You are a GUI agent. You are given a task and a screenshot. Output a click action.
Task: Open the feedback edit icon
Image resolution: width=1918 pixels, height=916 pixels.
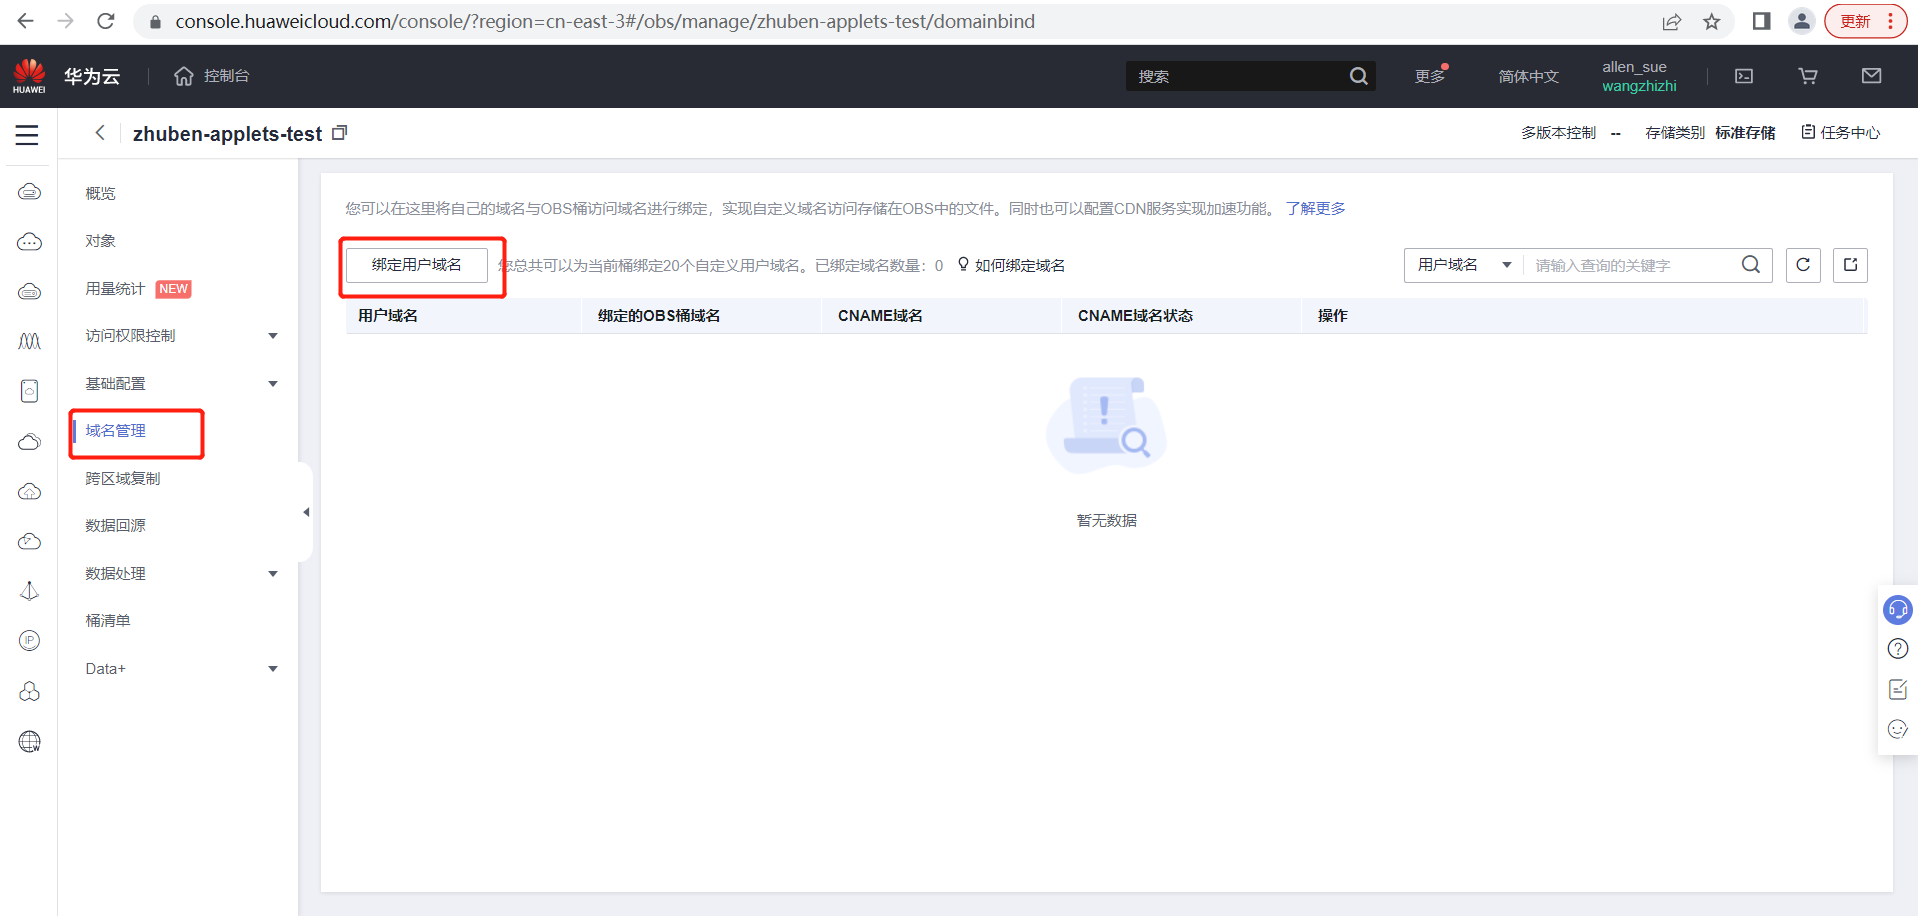click(1897, 689)
